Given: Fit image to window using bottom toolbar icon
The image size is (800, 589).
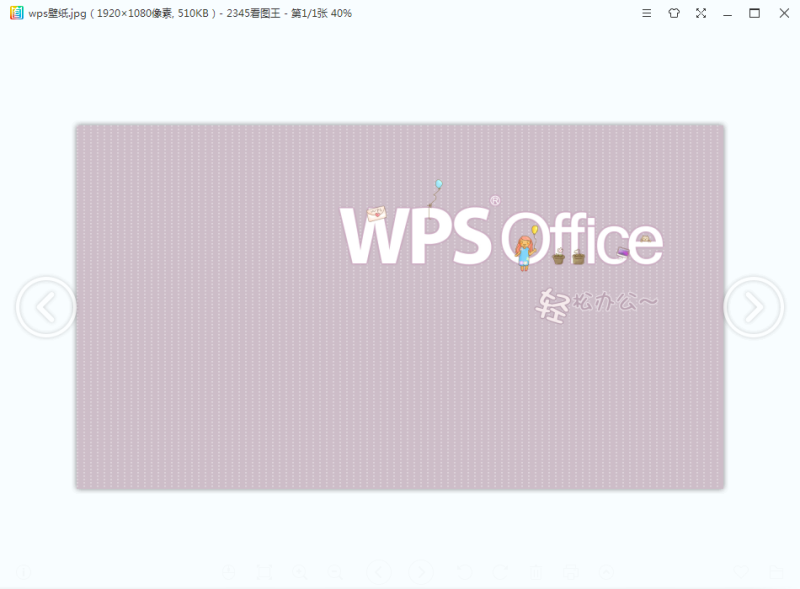Looking at the screenshot, I should coord(264,572).
